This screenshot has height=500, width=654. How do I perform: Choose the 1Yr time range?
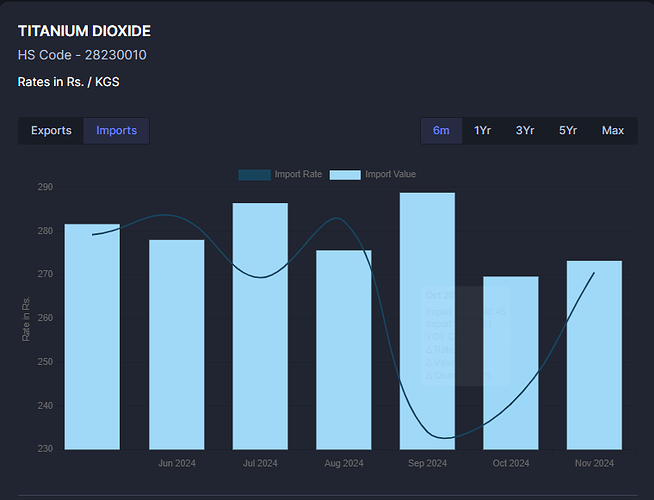[x=482, y=131]
